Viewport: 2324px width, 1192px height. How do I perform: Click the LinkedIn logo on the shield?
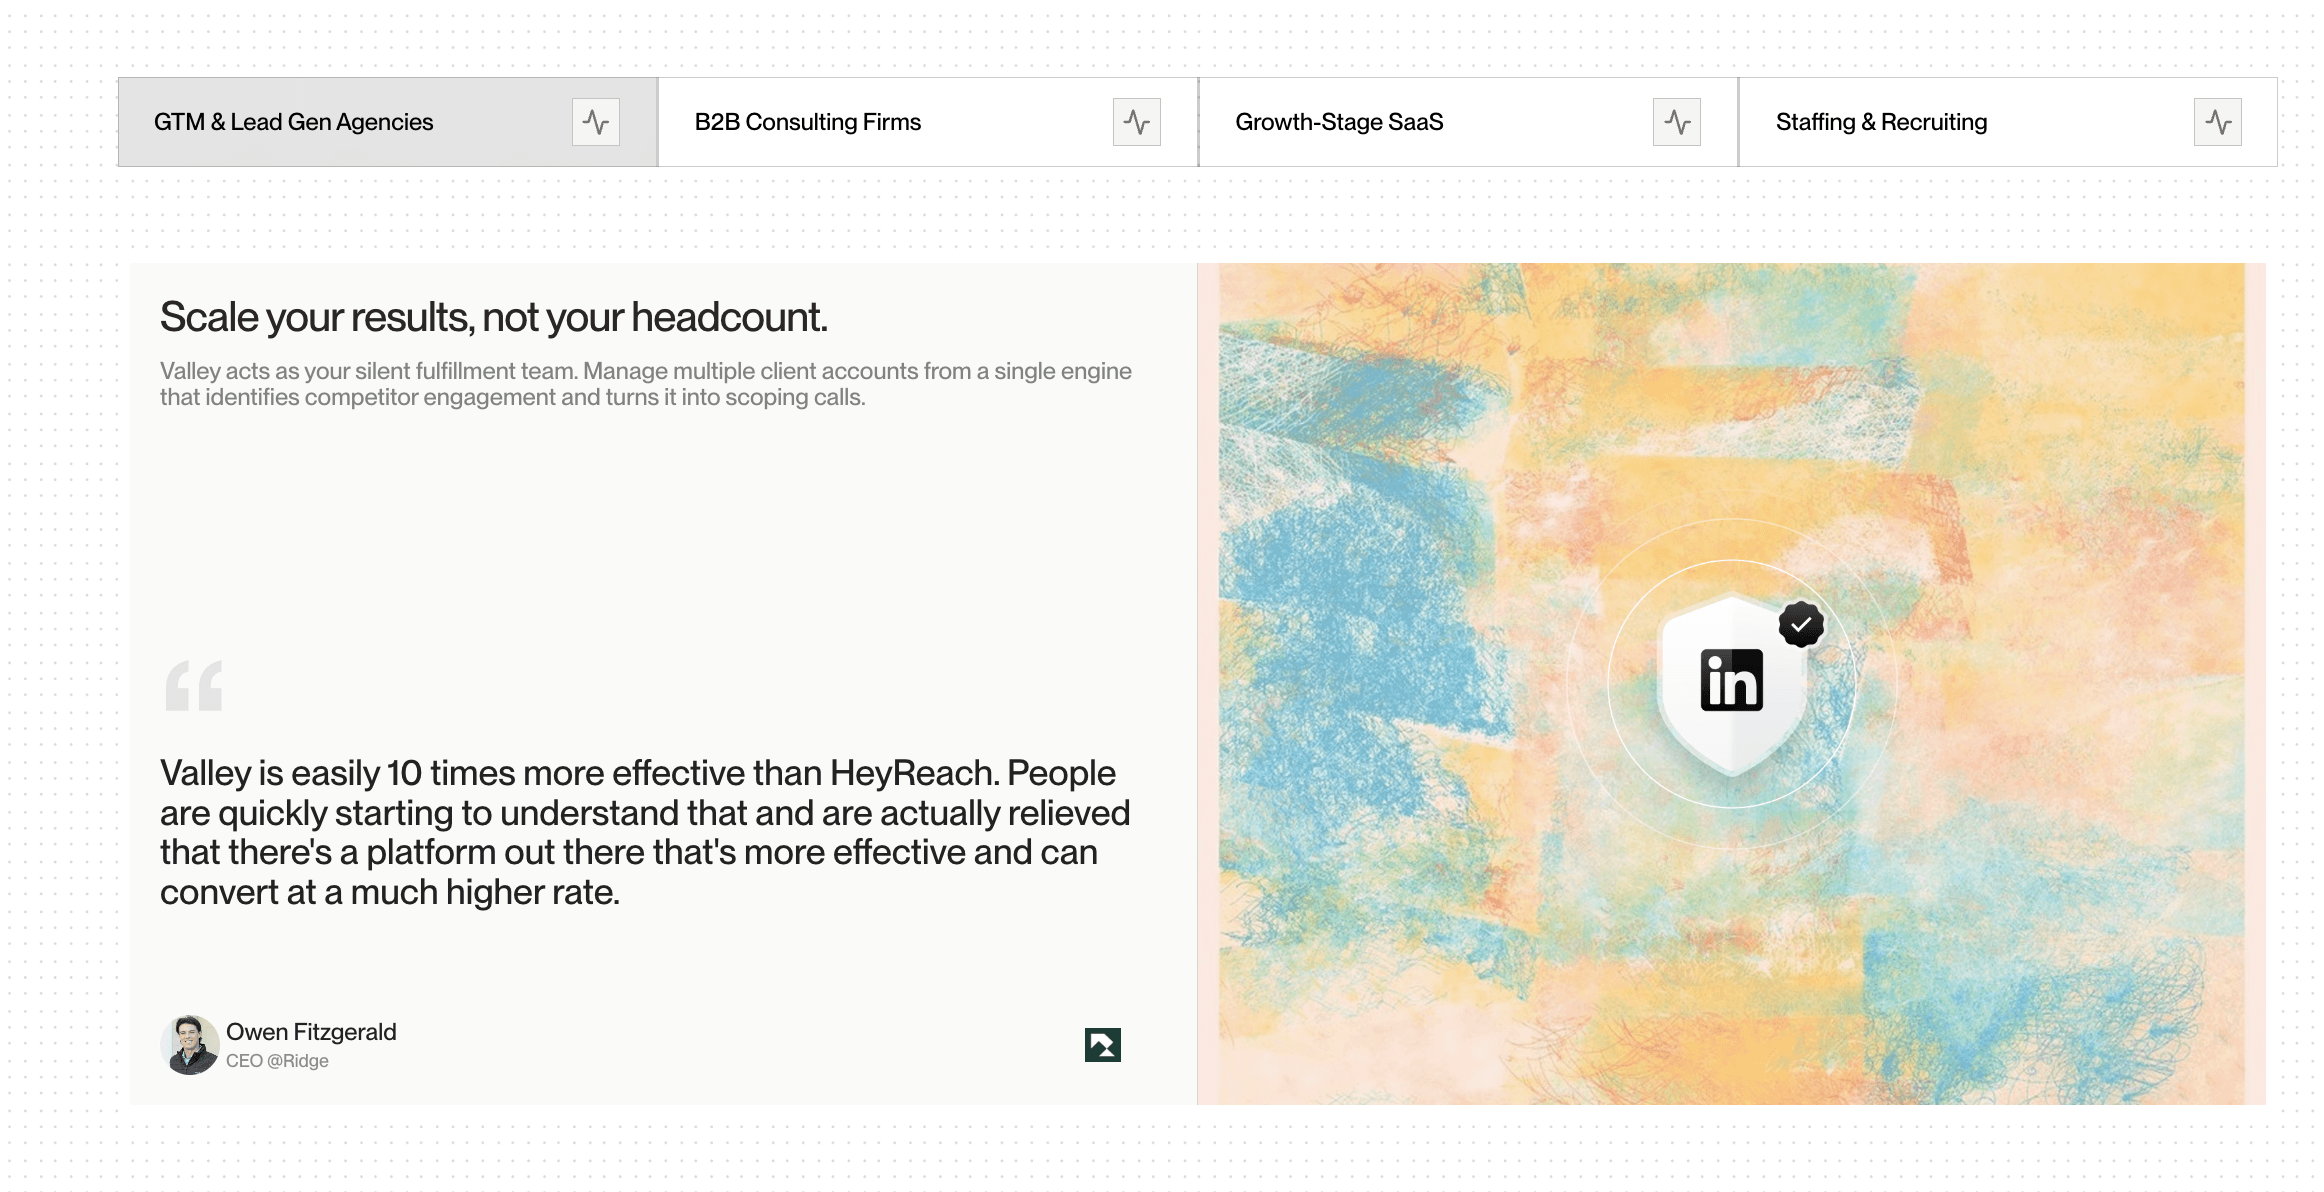coord(1731,680)
